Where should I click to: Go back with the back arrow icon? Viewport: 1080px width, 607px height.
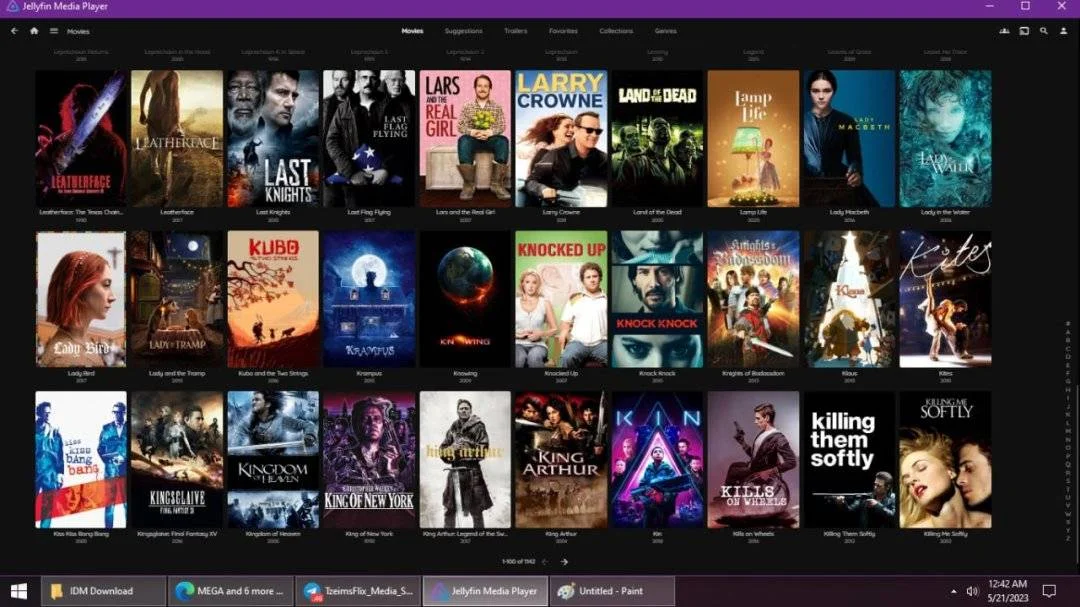pos(14,31)
